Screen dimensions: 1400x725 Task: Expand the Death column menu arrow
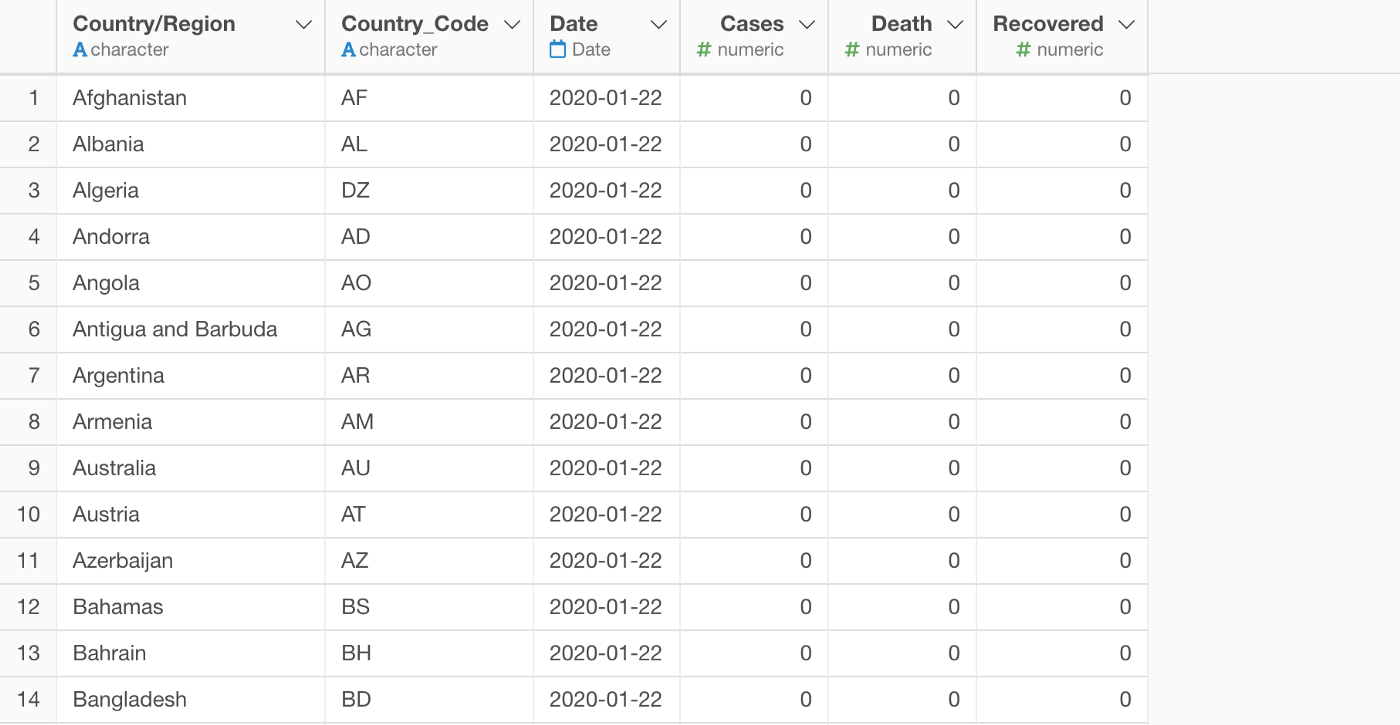(955, 25)
